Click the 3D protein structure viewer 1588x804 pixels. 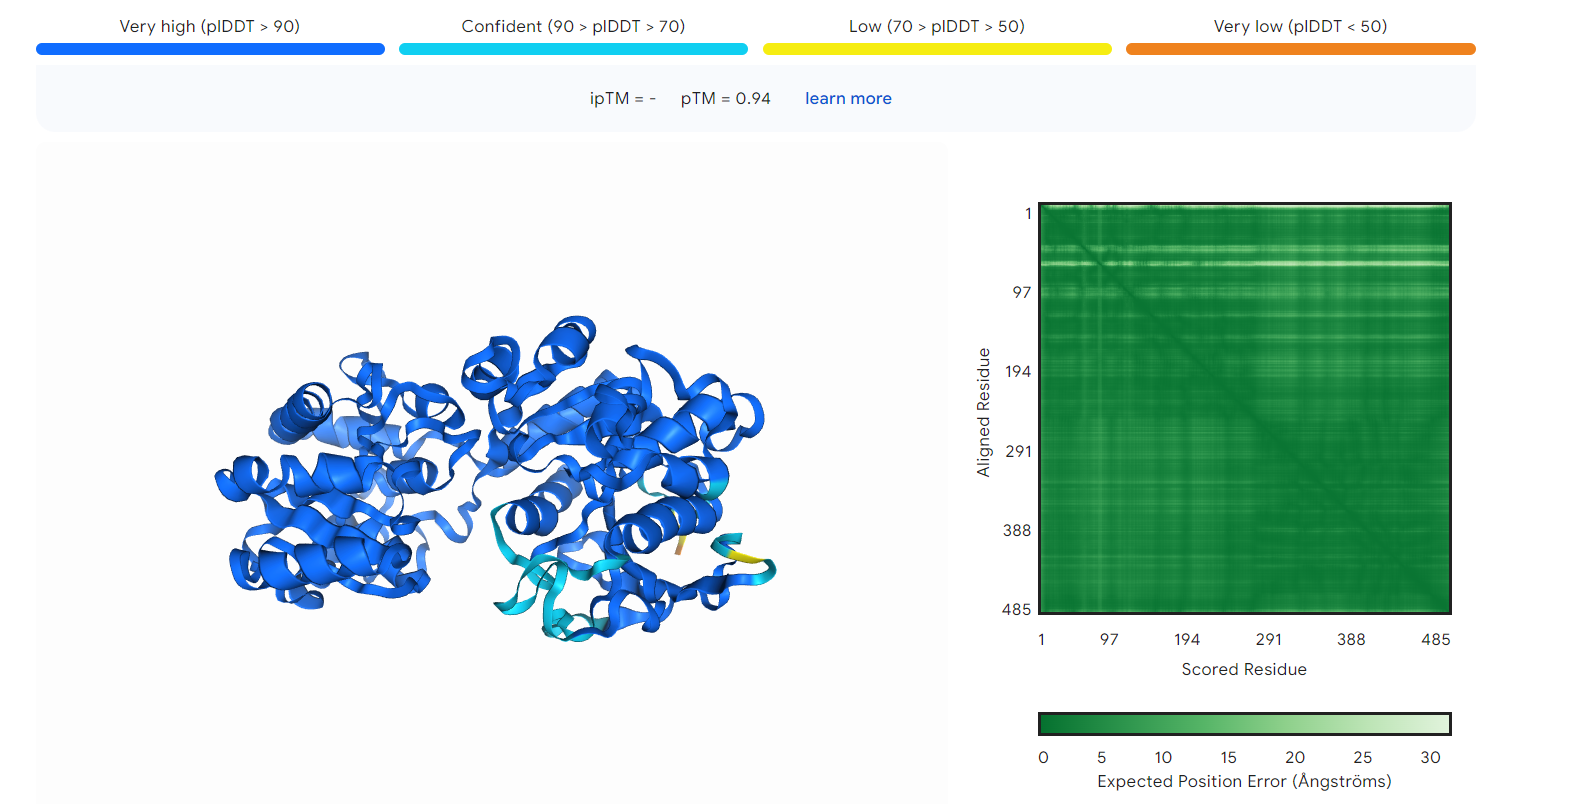click(492, 473)
